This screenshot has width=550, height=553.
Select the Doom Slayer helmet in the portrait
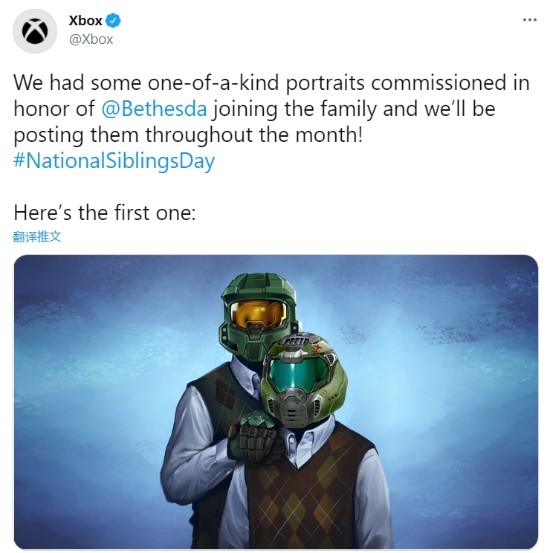(x=303, y=380)
